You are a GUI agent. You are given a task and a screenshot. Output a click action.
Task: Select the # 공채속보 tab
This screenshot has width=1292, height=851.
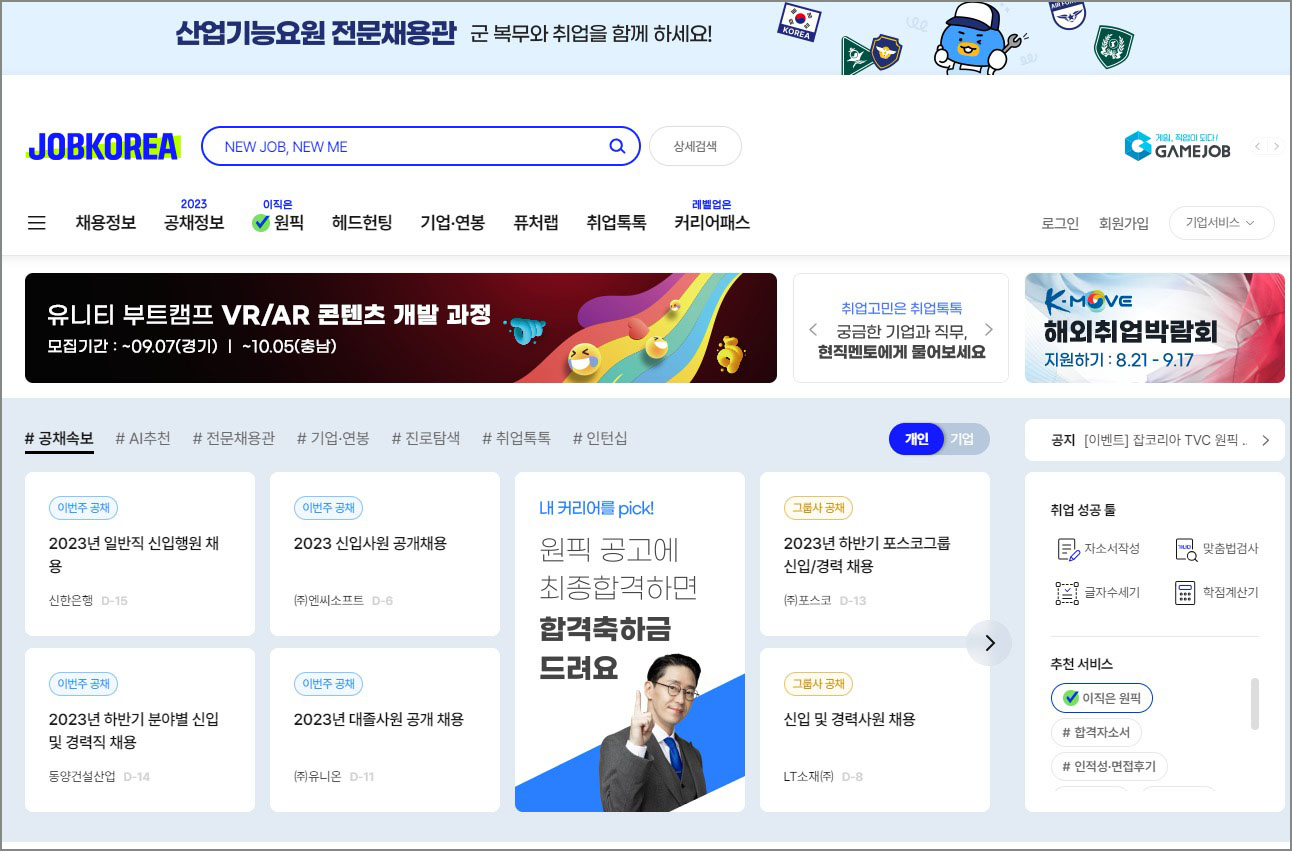(x=59, y=438)
